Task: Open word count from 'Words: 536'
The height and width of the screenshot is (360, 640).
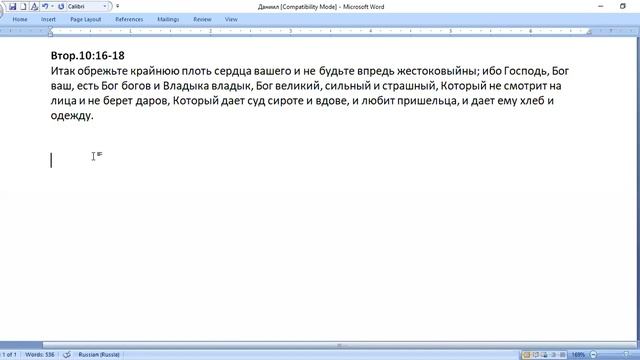Action: coord(40,355)
